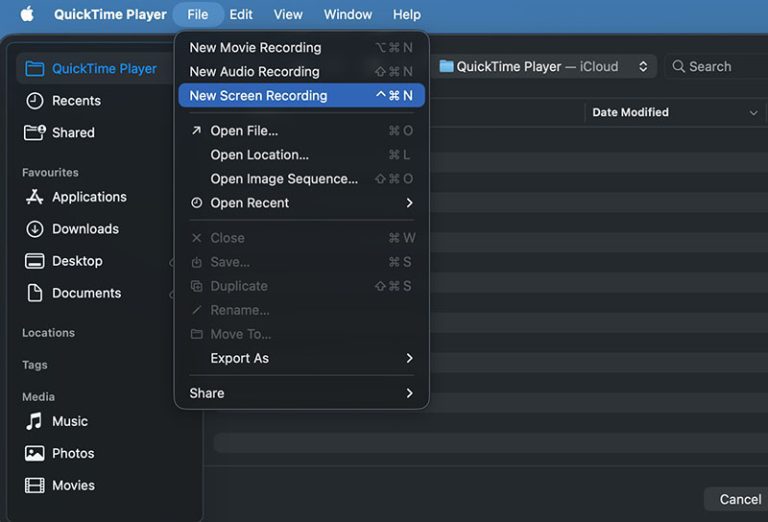This screenshot has height=522, width=768.
Task: Click the Music note icon
Action: (x=34, y=421)
